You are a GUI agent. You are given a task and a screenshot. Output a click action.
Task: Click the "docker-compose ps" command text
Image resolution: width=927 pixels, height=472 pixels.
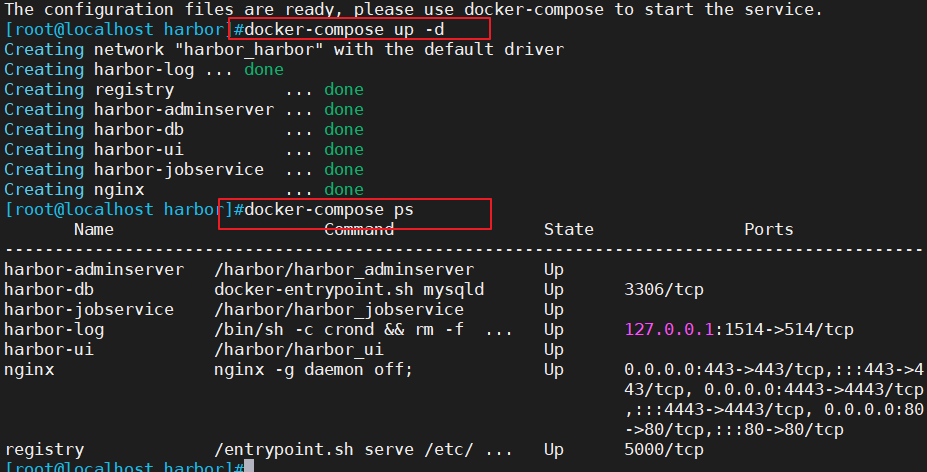click(329, 210)
